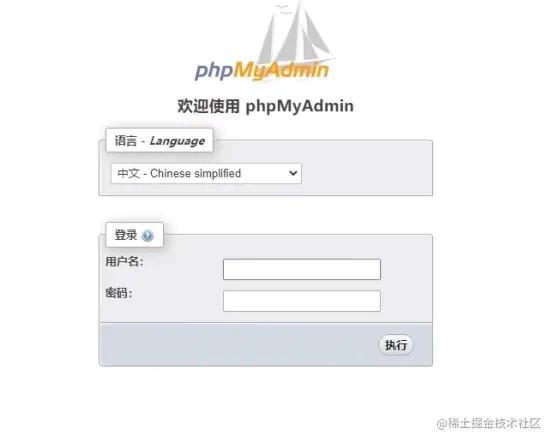The width and height of the screenshot is (554, 443).
Task: Click the 用户名 field label
Action: point(124,262)
